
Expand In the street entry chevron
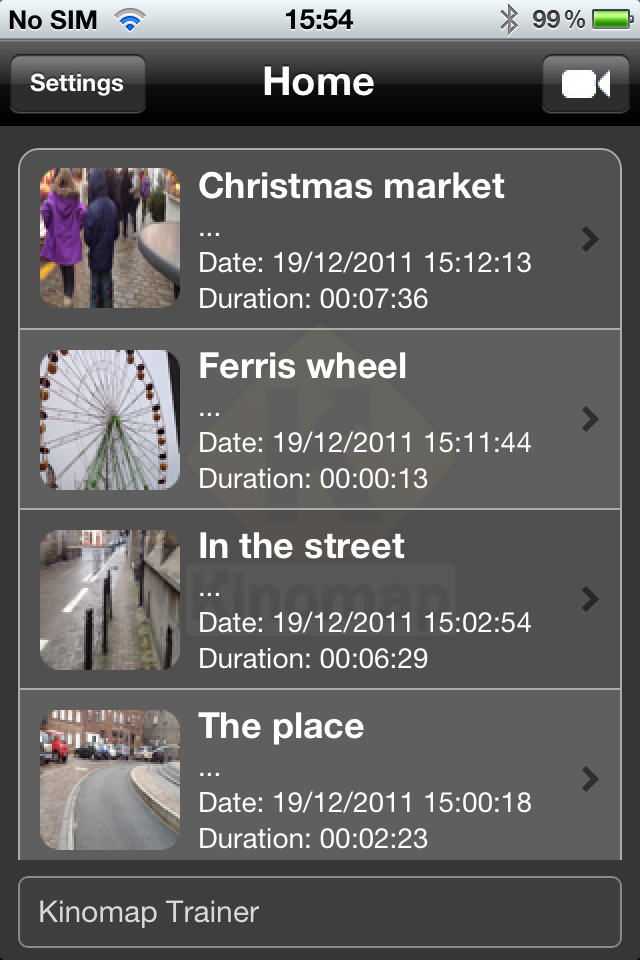coord(590,598)
